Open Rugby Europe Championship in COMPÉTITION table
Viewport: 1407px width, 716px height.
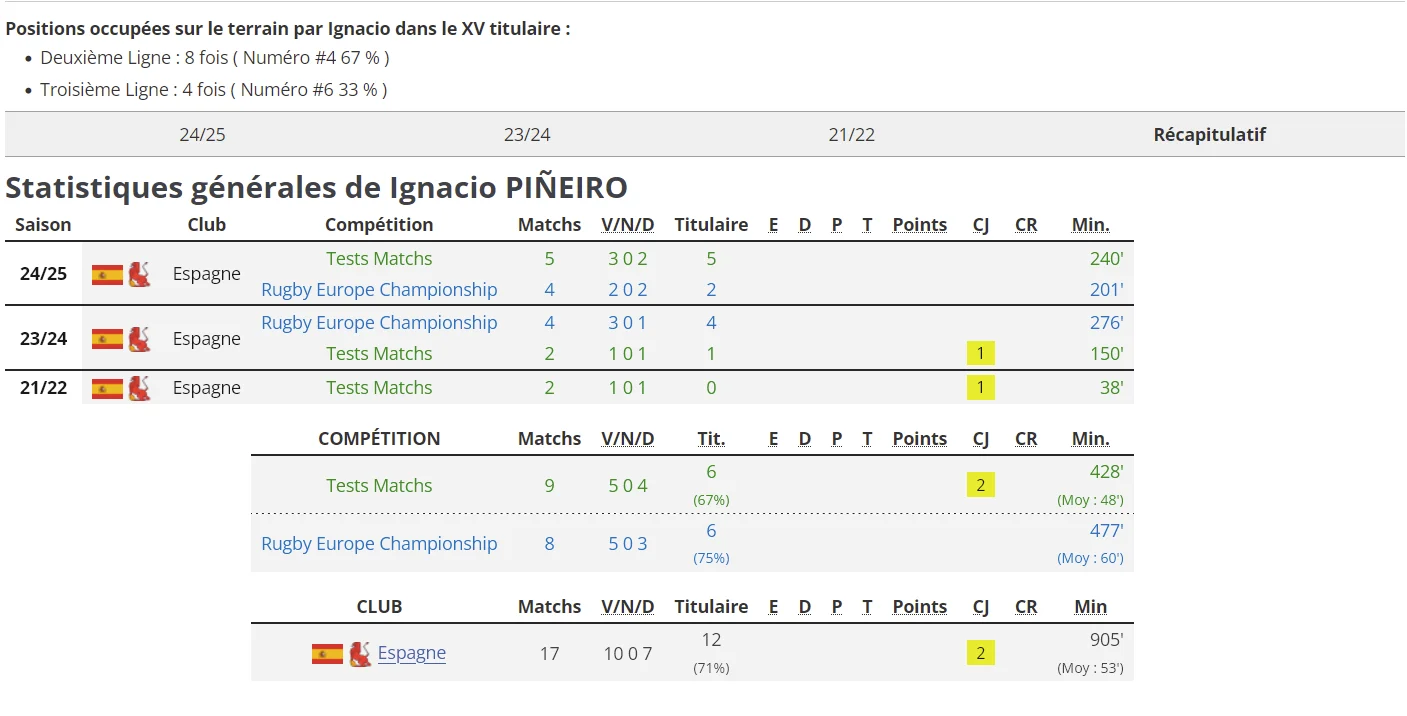pos(379,543)
